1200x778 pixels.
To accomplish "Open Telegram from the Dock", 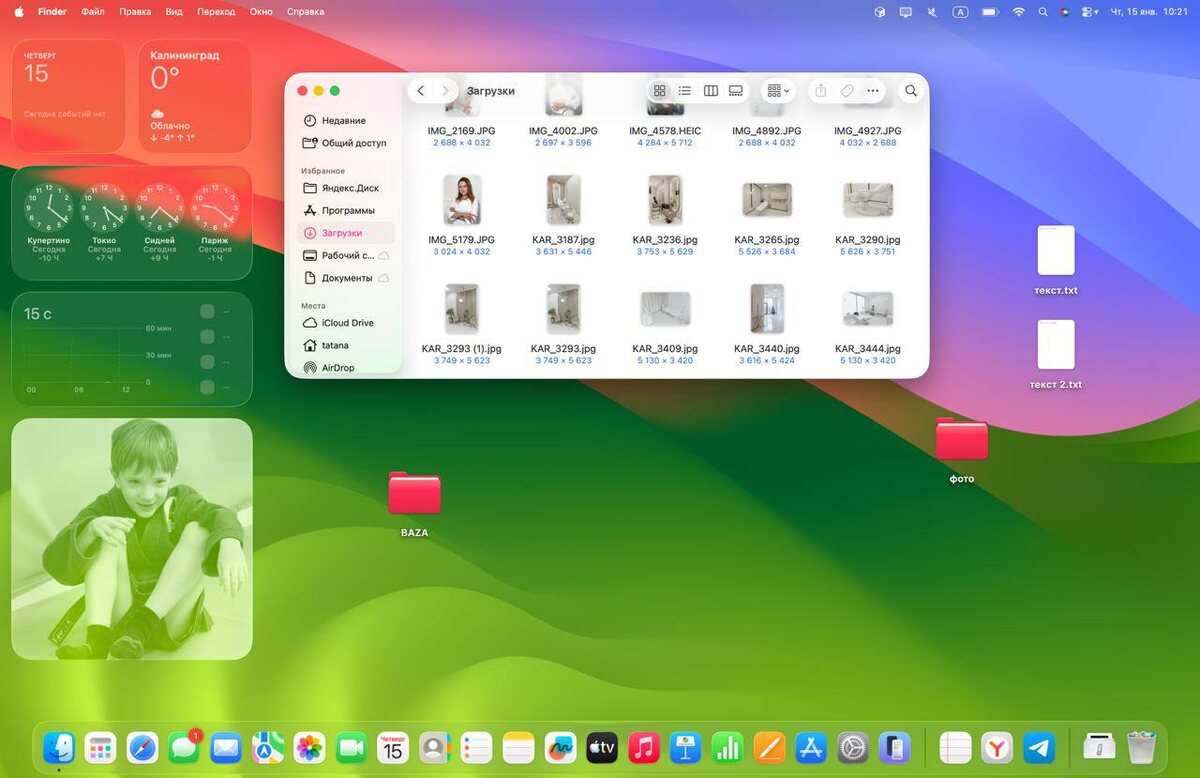I will click(1039, 747).
